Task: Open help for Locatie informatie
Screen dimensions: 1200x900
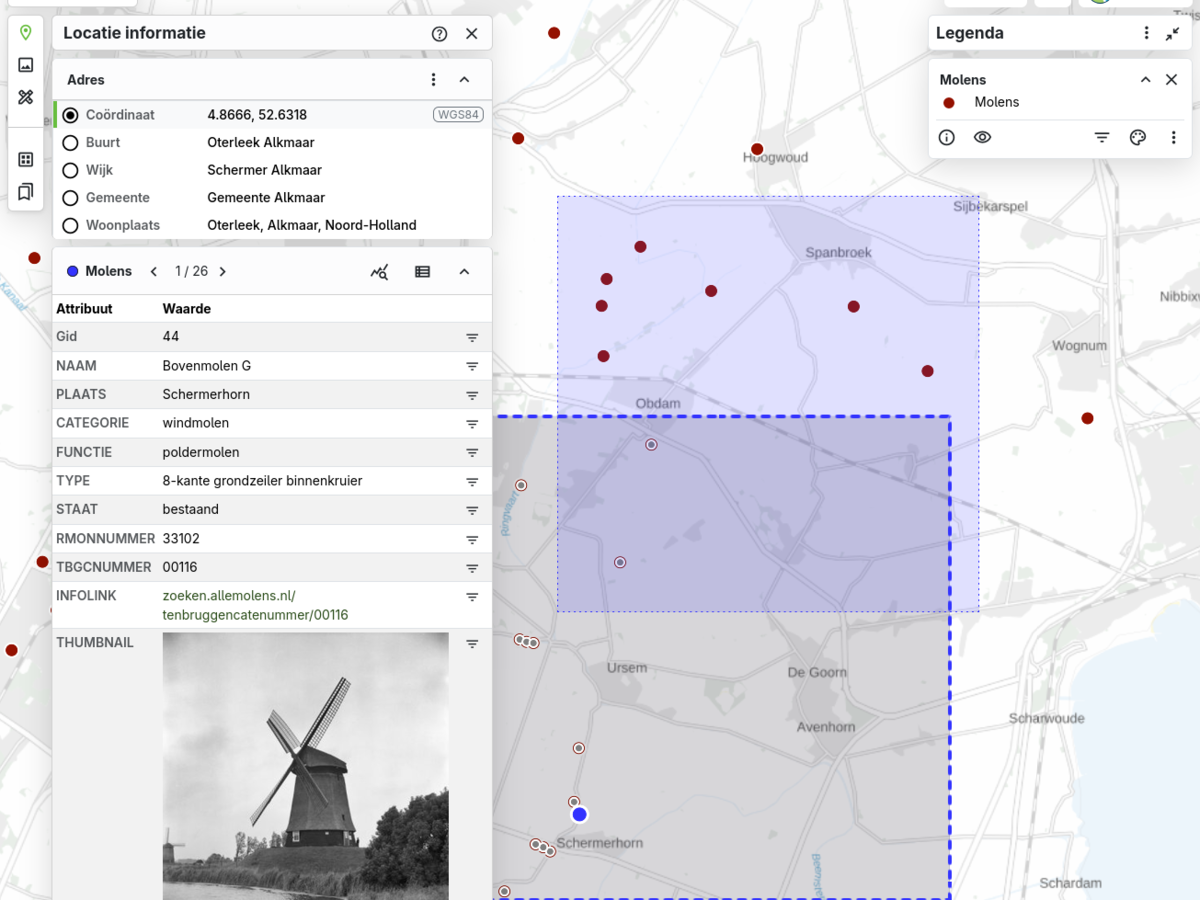Action: coord(439,33)
